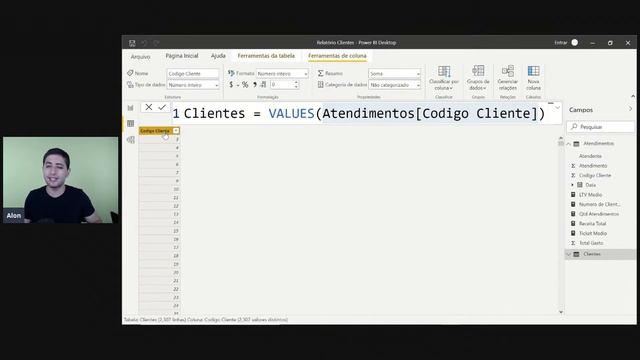Screen dimensions: 640x360
Task: Open the Arquivo menu
Action: (140, 56)
